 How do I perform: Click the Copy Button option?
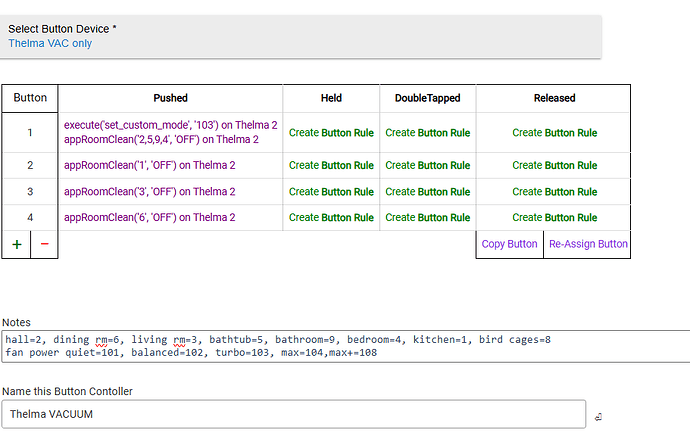coord(509,244)
